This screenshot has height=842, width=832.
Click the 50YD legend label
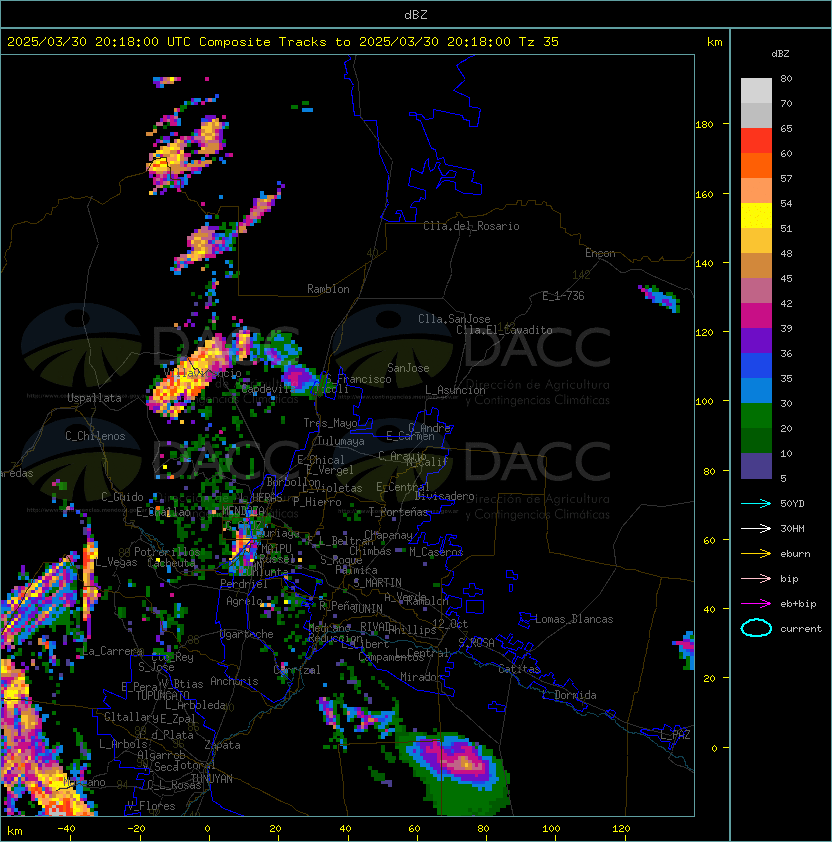(792, 503)
